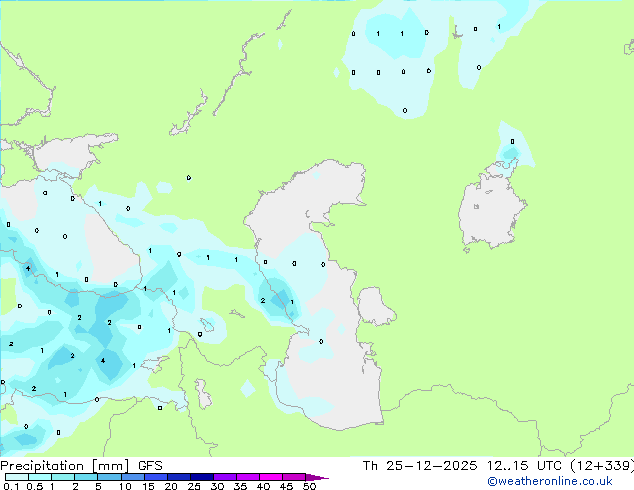Pick the 40–45 mm pink legend swatch
The width and height of the screenshot is (634, 490).
click(x=271, y=477)
